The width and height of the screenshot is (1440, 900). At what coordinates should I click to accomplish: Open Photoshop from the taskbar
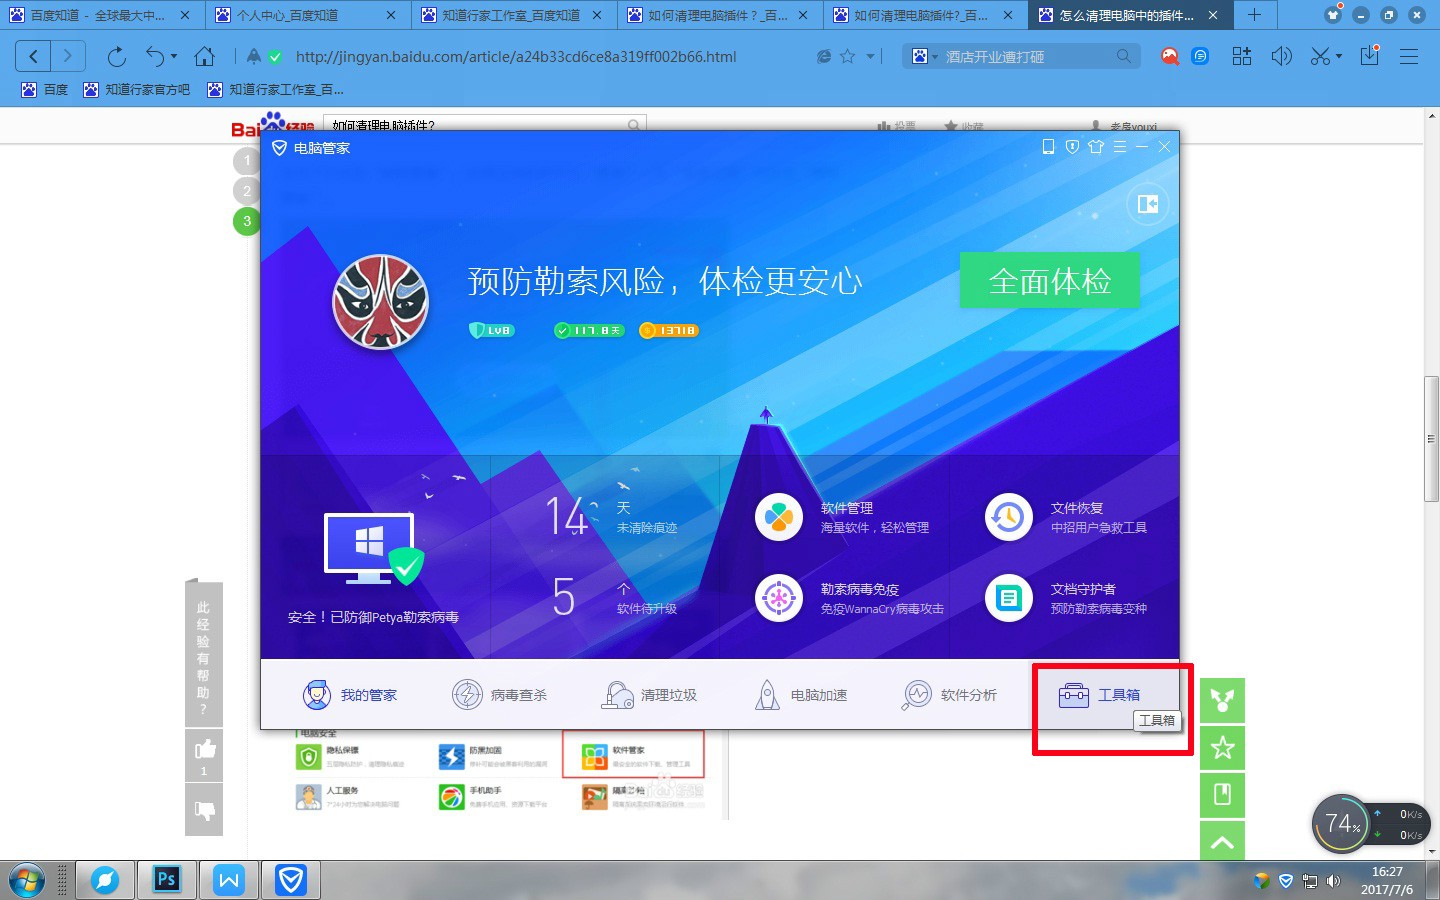coord(166,880)
